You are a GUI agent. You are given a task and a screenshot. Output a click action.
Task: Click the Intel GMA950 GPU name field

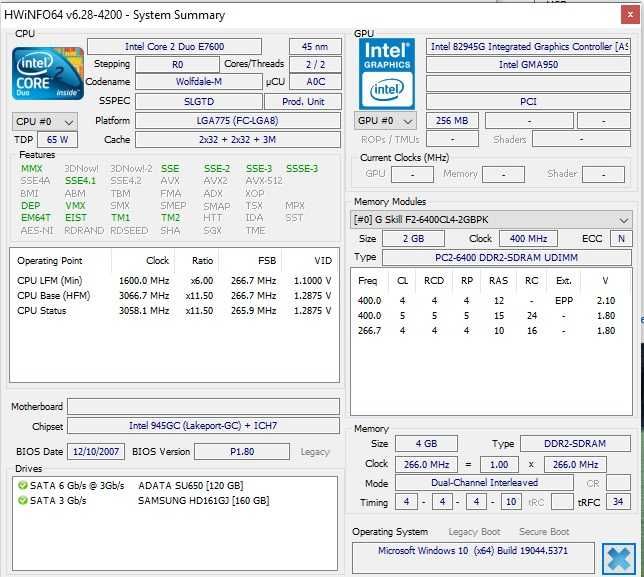(x=528, y=64)
